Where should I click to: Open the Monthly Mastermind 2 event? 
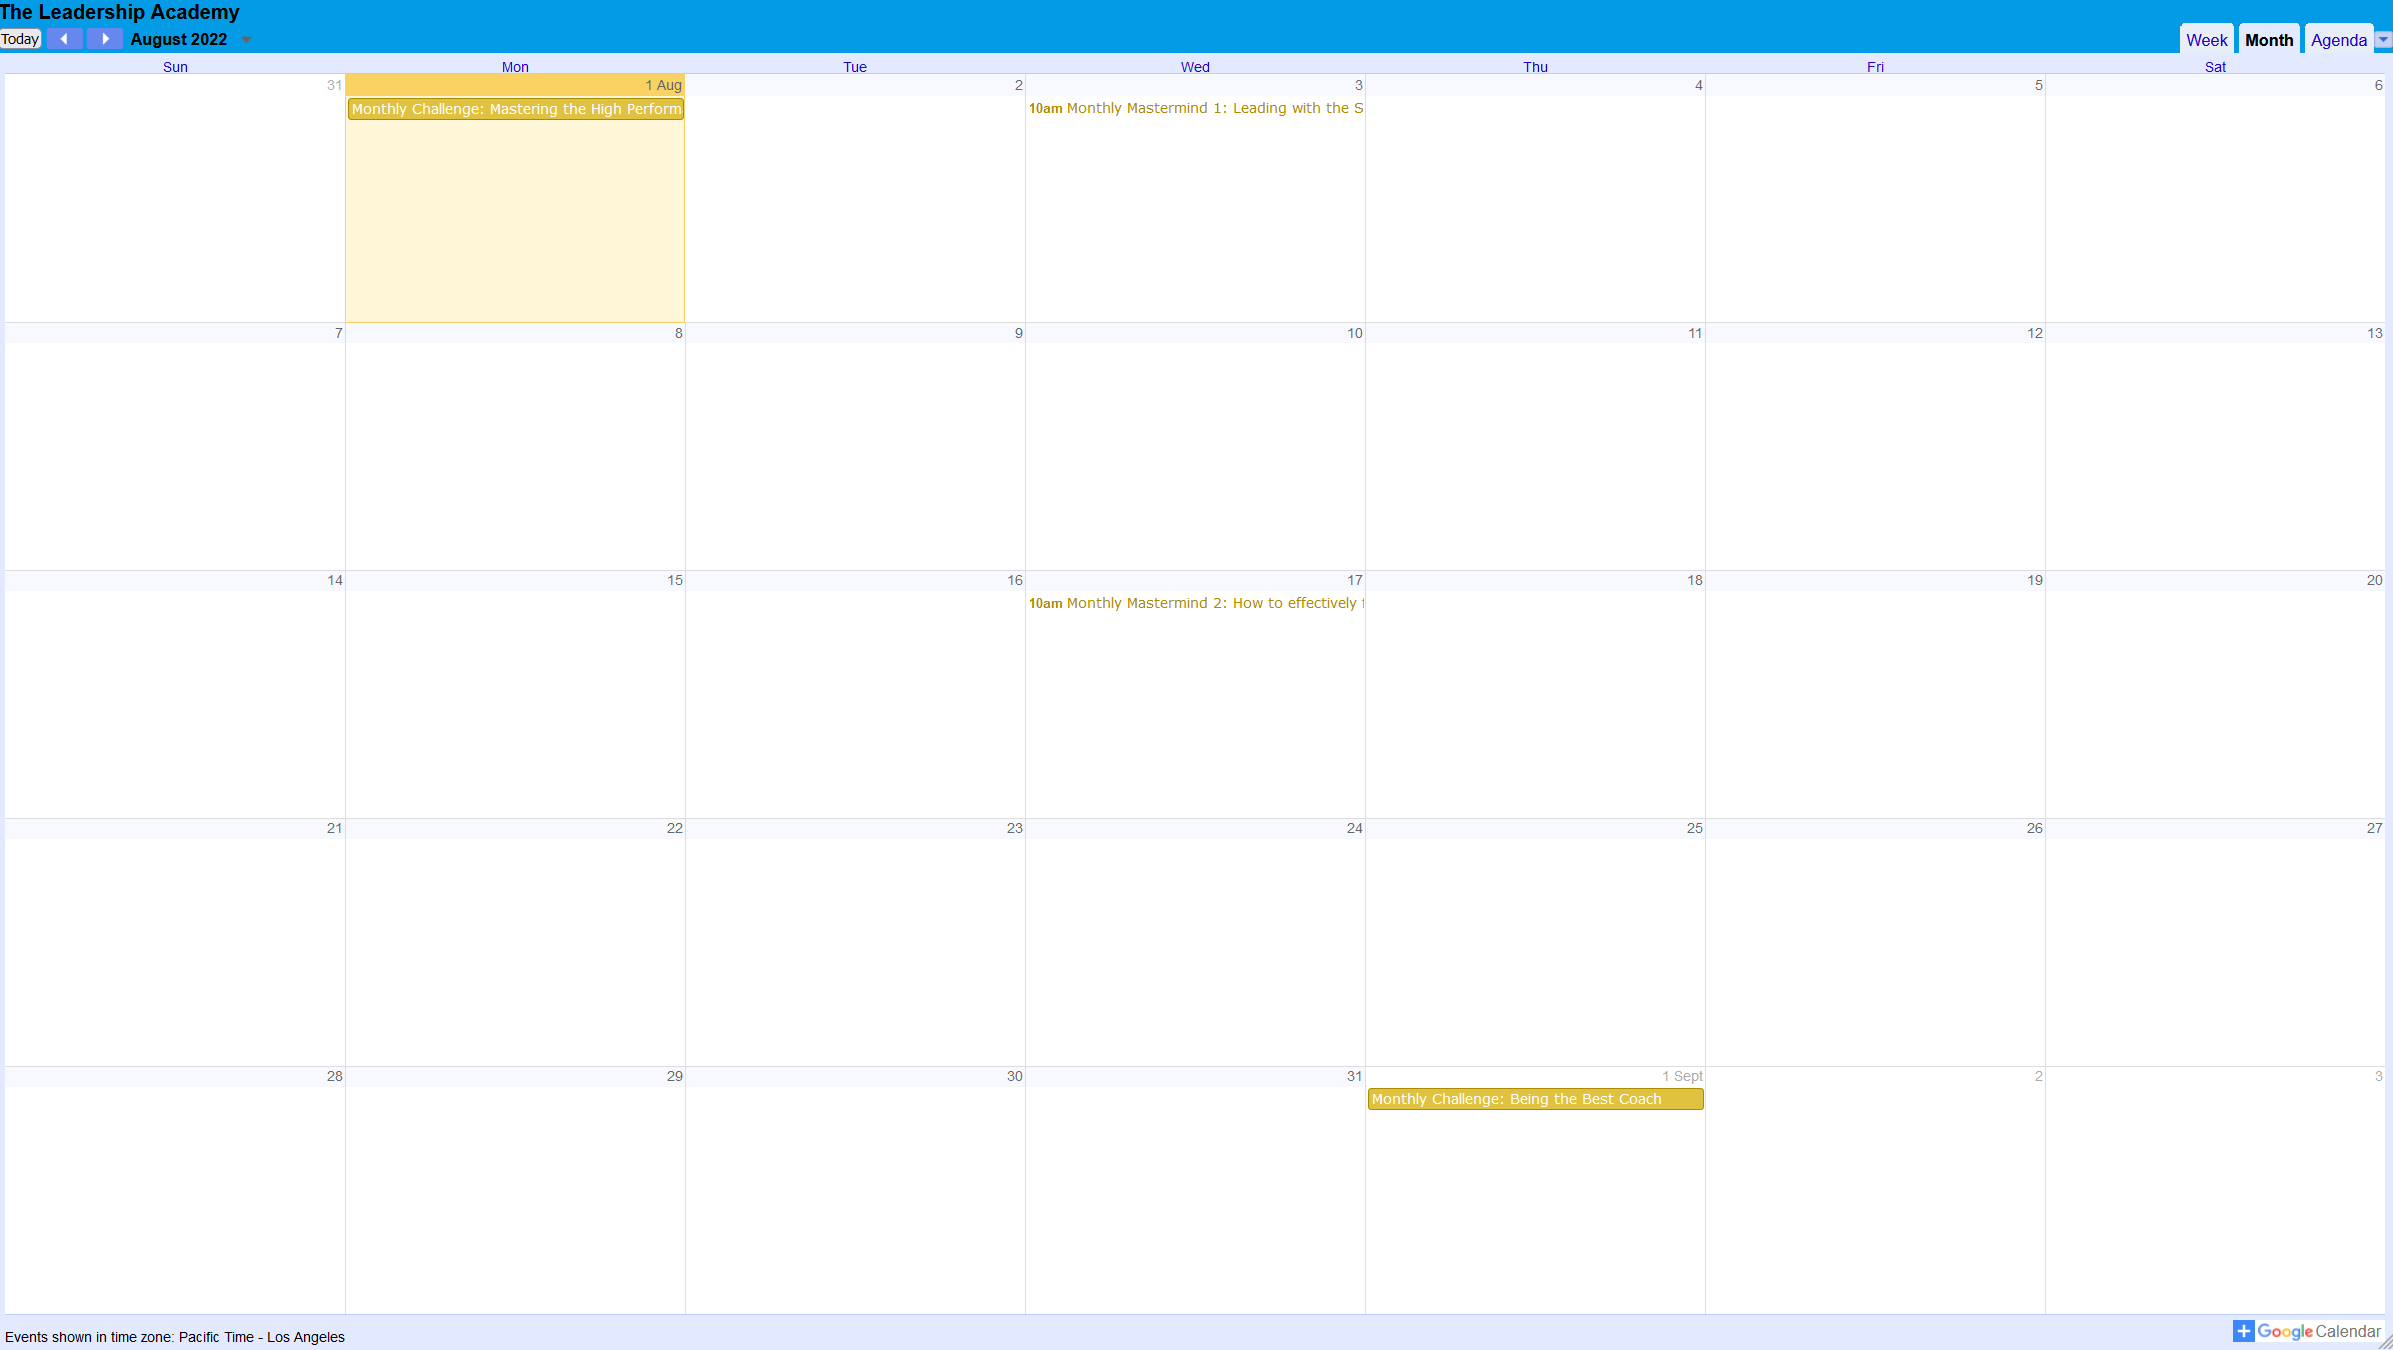pos(1195,603)
